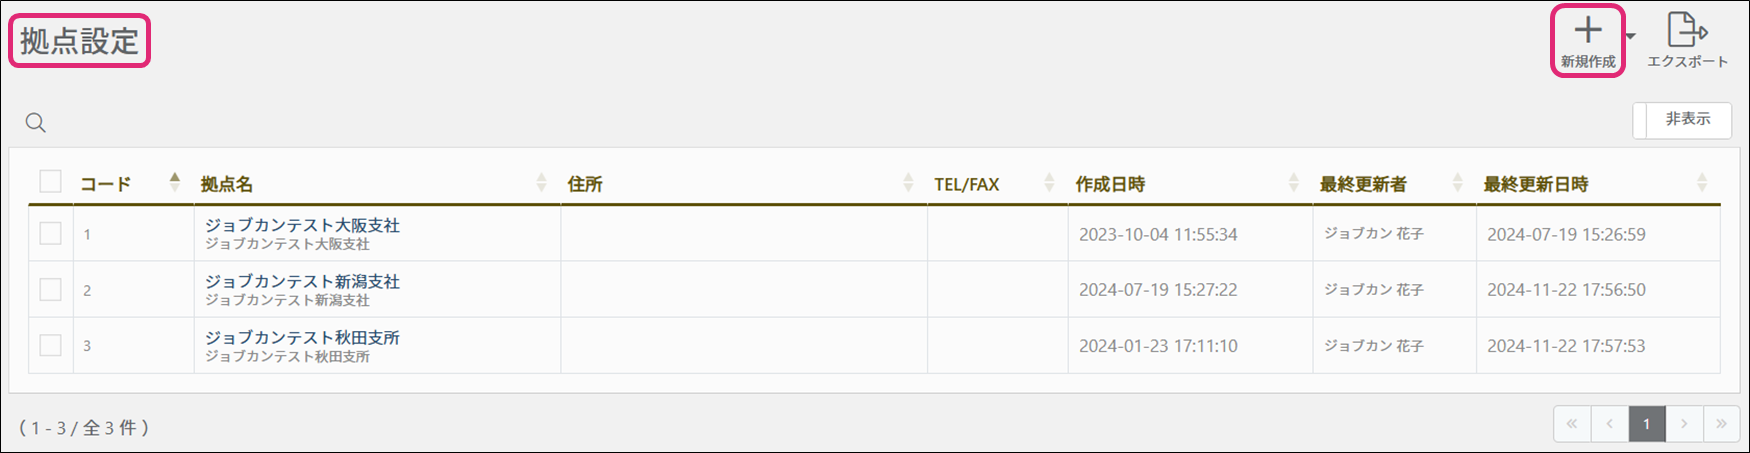Open the エクスポート export icon

pos(1687,30)
